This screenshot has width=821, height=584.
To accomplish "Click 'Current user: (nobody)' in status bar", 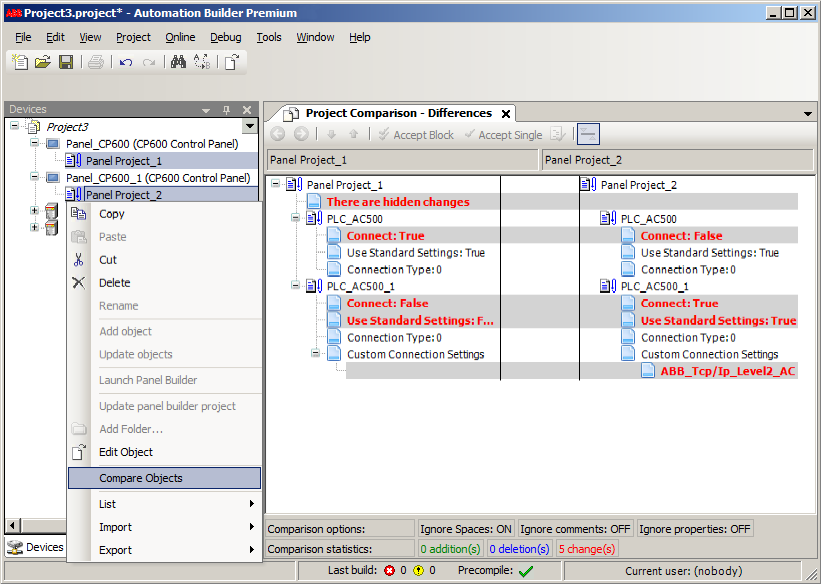I will click(x=683, y=571).
